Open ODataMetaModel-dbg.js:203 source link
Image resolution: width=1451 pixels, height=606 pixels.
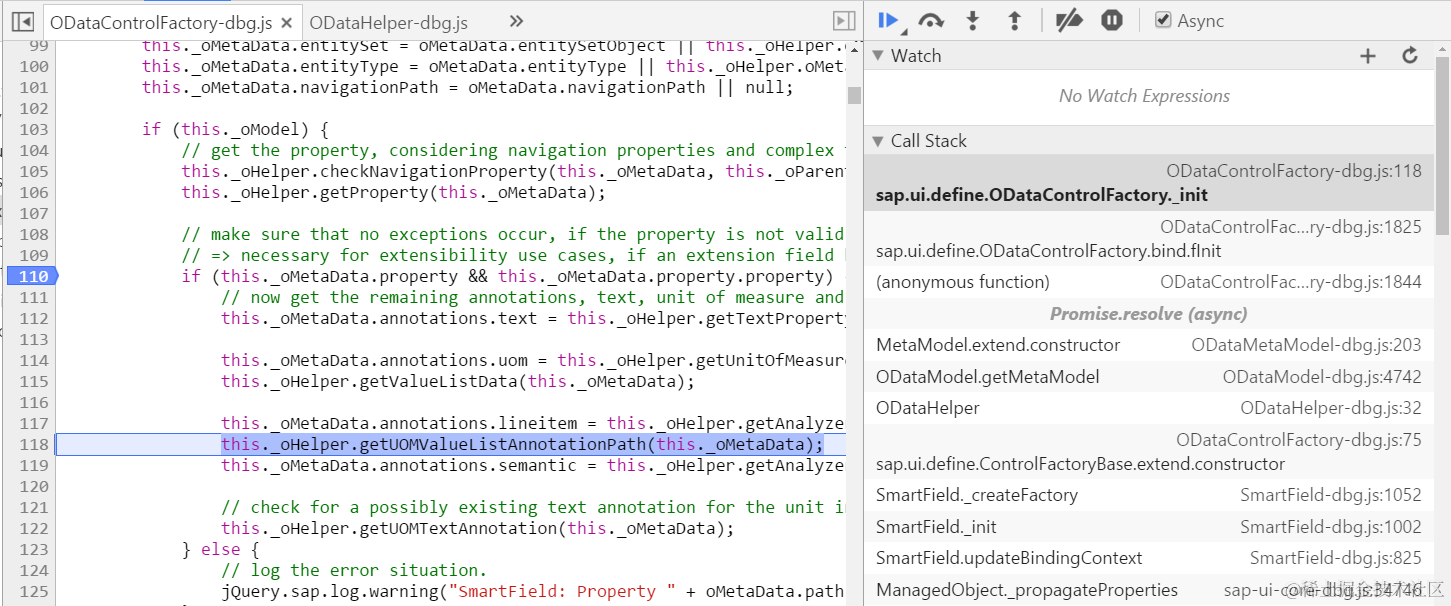tap(1306, 345)
